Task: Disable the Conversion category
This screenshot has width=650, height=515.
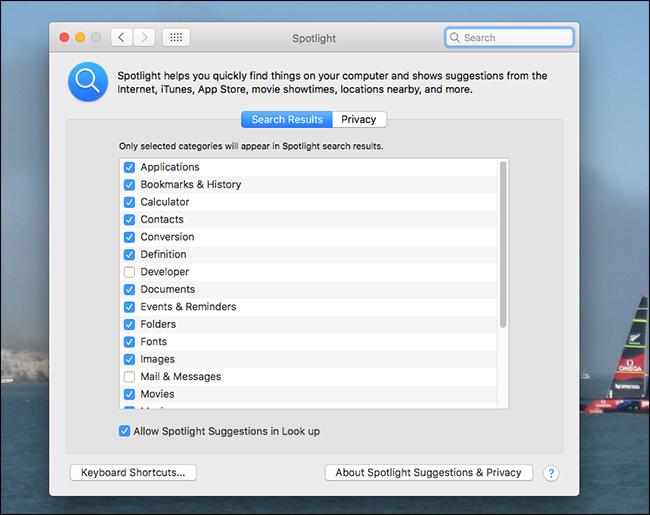Action: [129, 237]
